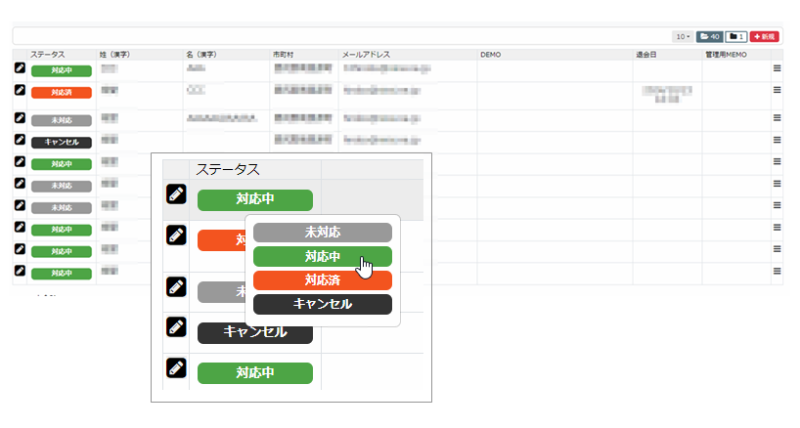This screenshot has width=800, height=428.
Task: Open the hamburger menu icon at the end of the last row
Action: click(776, 271)
